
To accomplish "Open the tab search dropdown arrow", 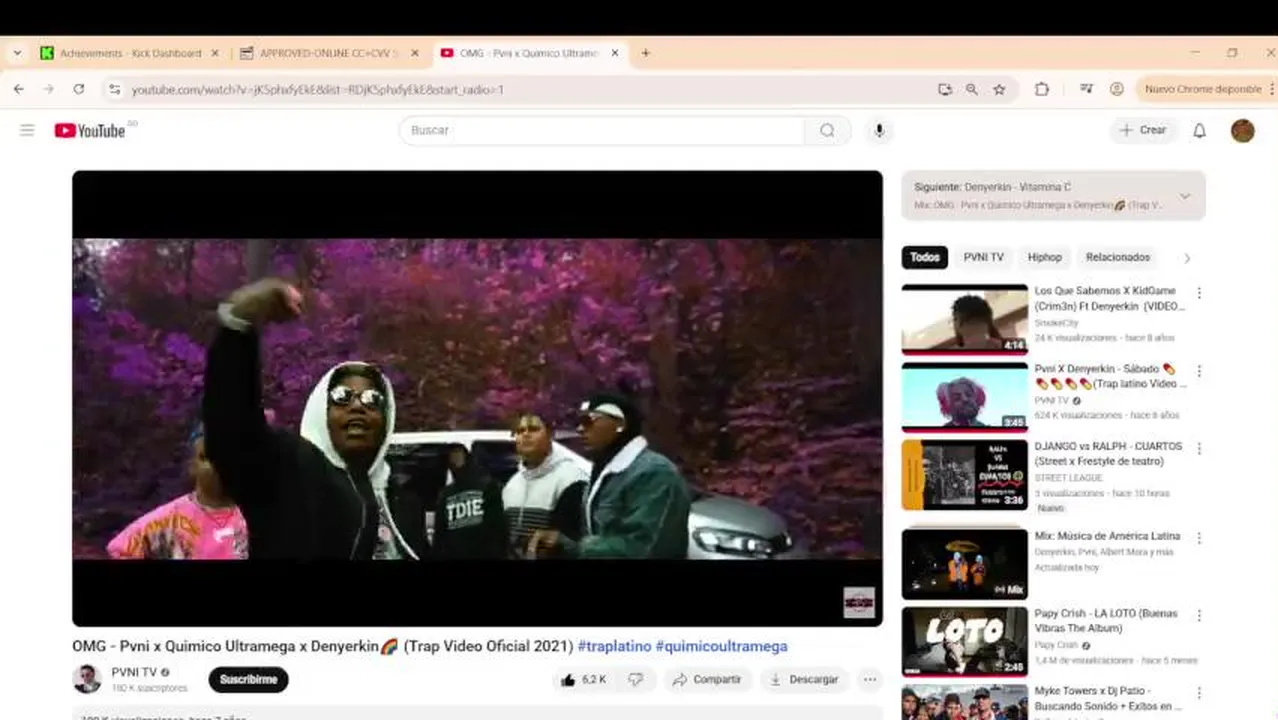I will [x=17, y=53].
